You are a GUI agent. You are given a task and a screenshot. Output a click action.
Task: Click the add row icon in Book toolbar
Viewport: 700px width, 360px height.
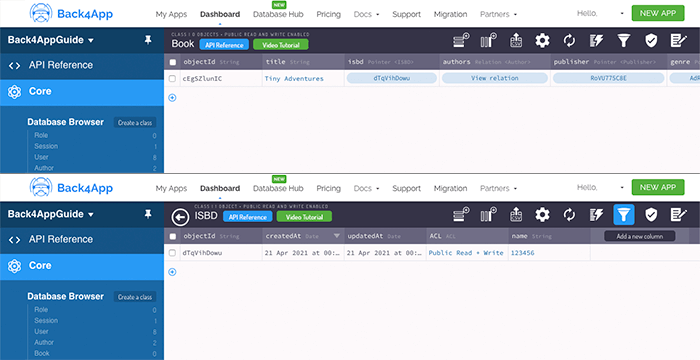click(461, 41)
